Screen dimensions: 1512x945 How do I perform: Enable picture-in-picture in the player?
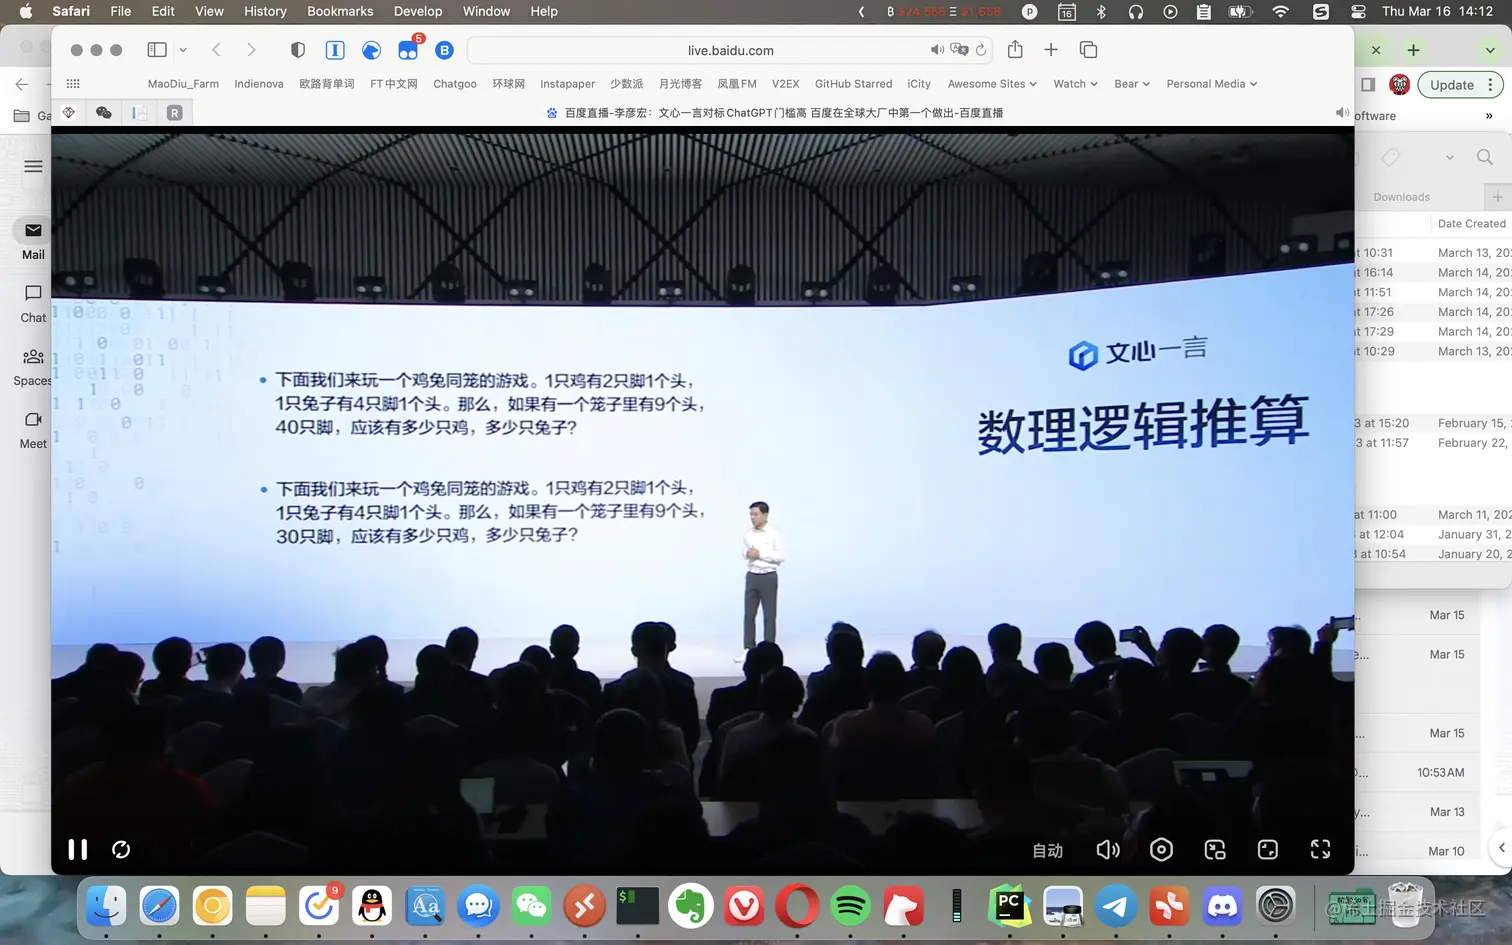tap(1215, 849)
